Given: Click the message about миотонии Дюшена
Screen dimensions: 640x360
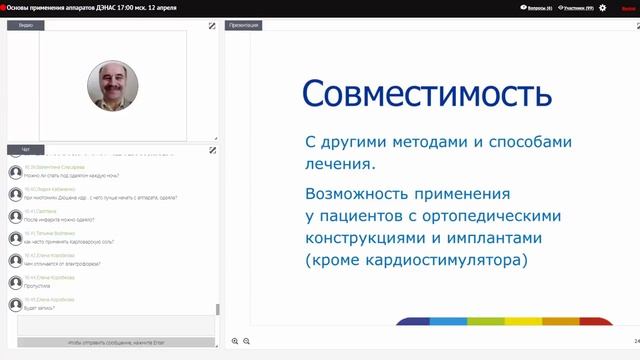Looking at the screenshot, I should click(100, 198).
